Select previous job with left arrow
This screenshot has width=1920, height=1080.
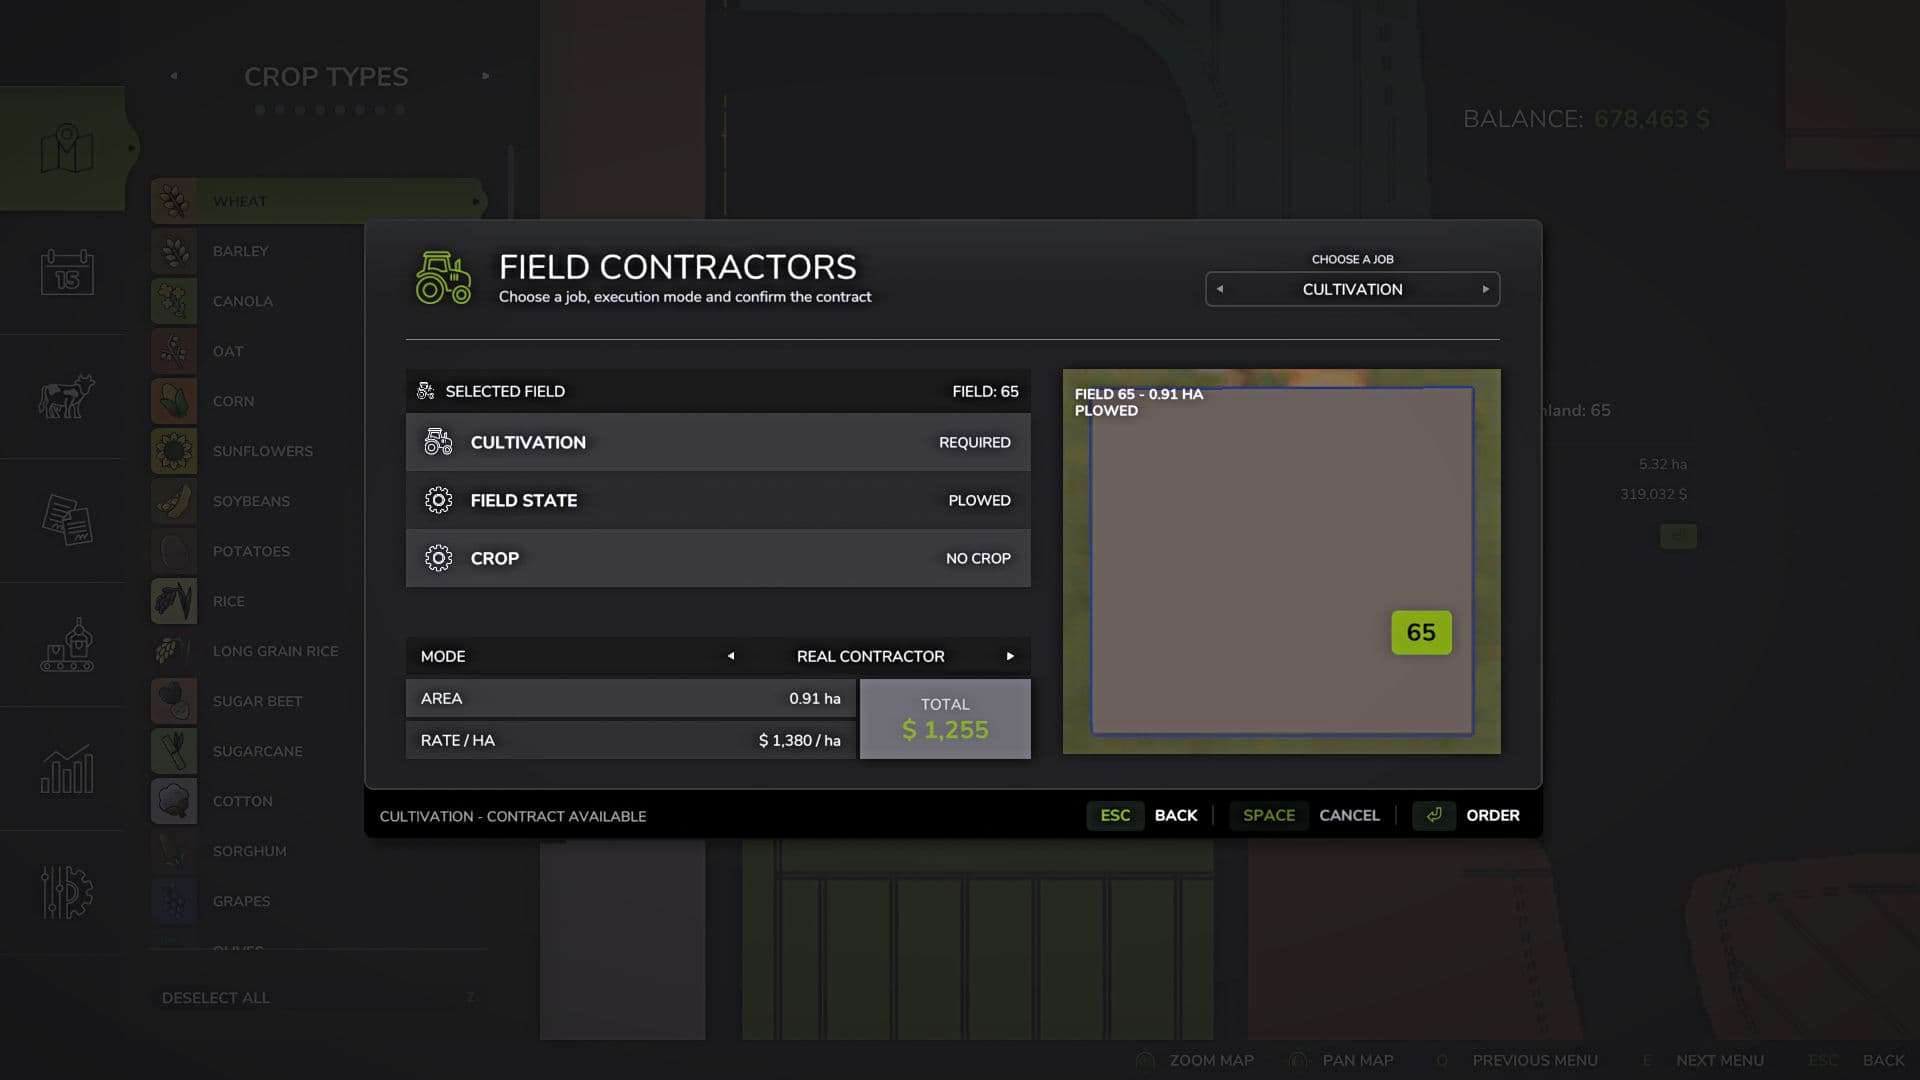[x=1219, y=289]
